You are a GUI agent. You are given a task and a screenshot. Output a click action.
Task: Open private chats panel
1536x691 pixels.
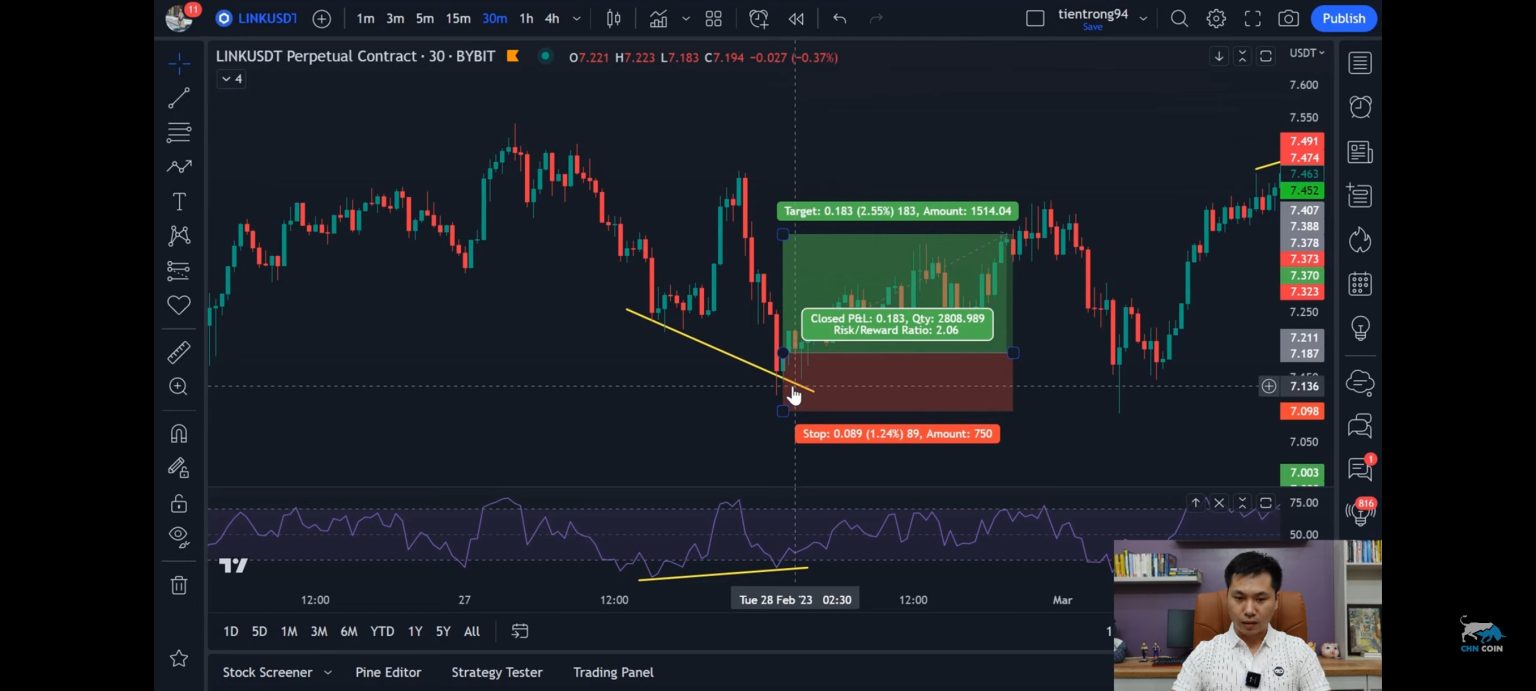coord(1360,426)
